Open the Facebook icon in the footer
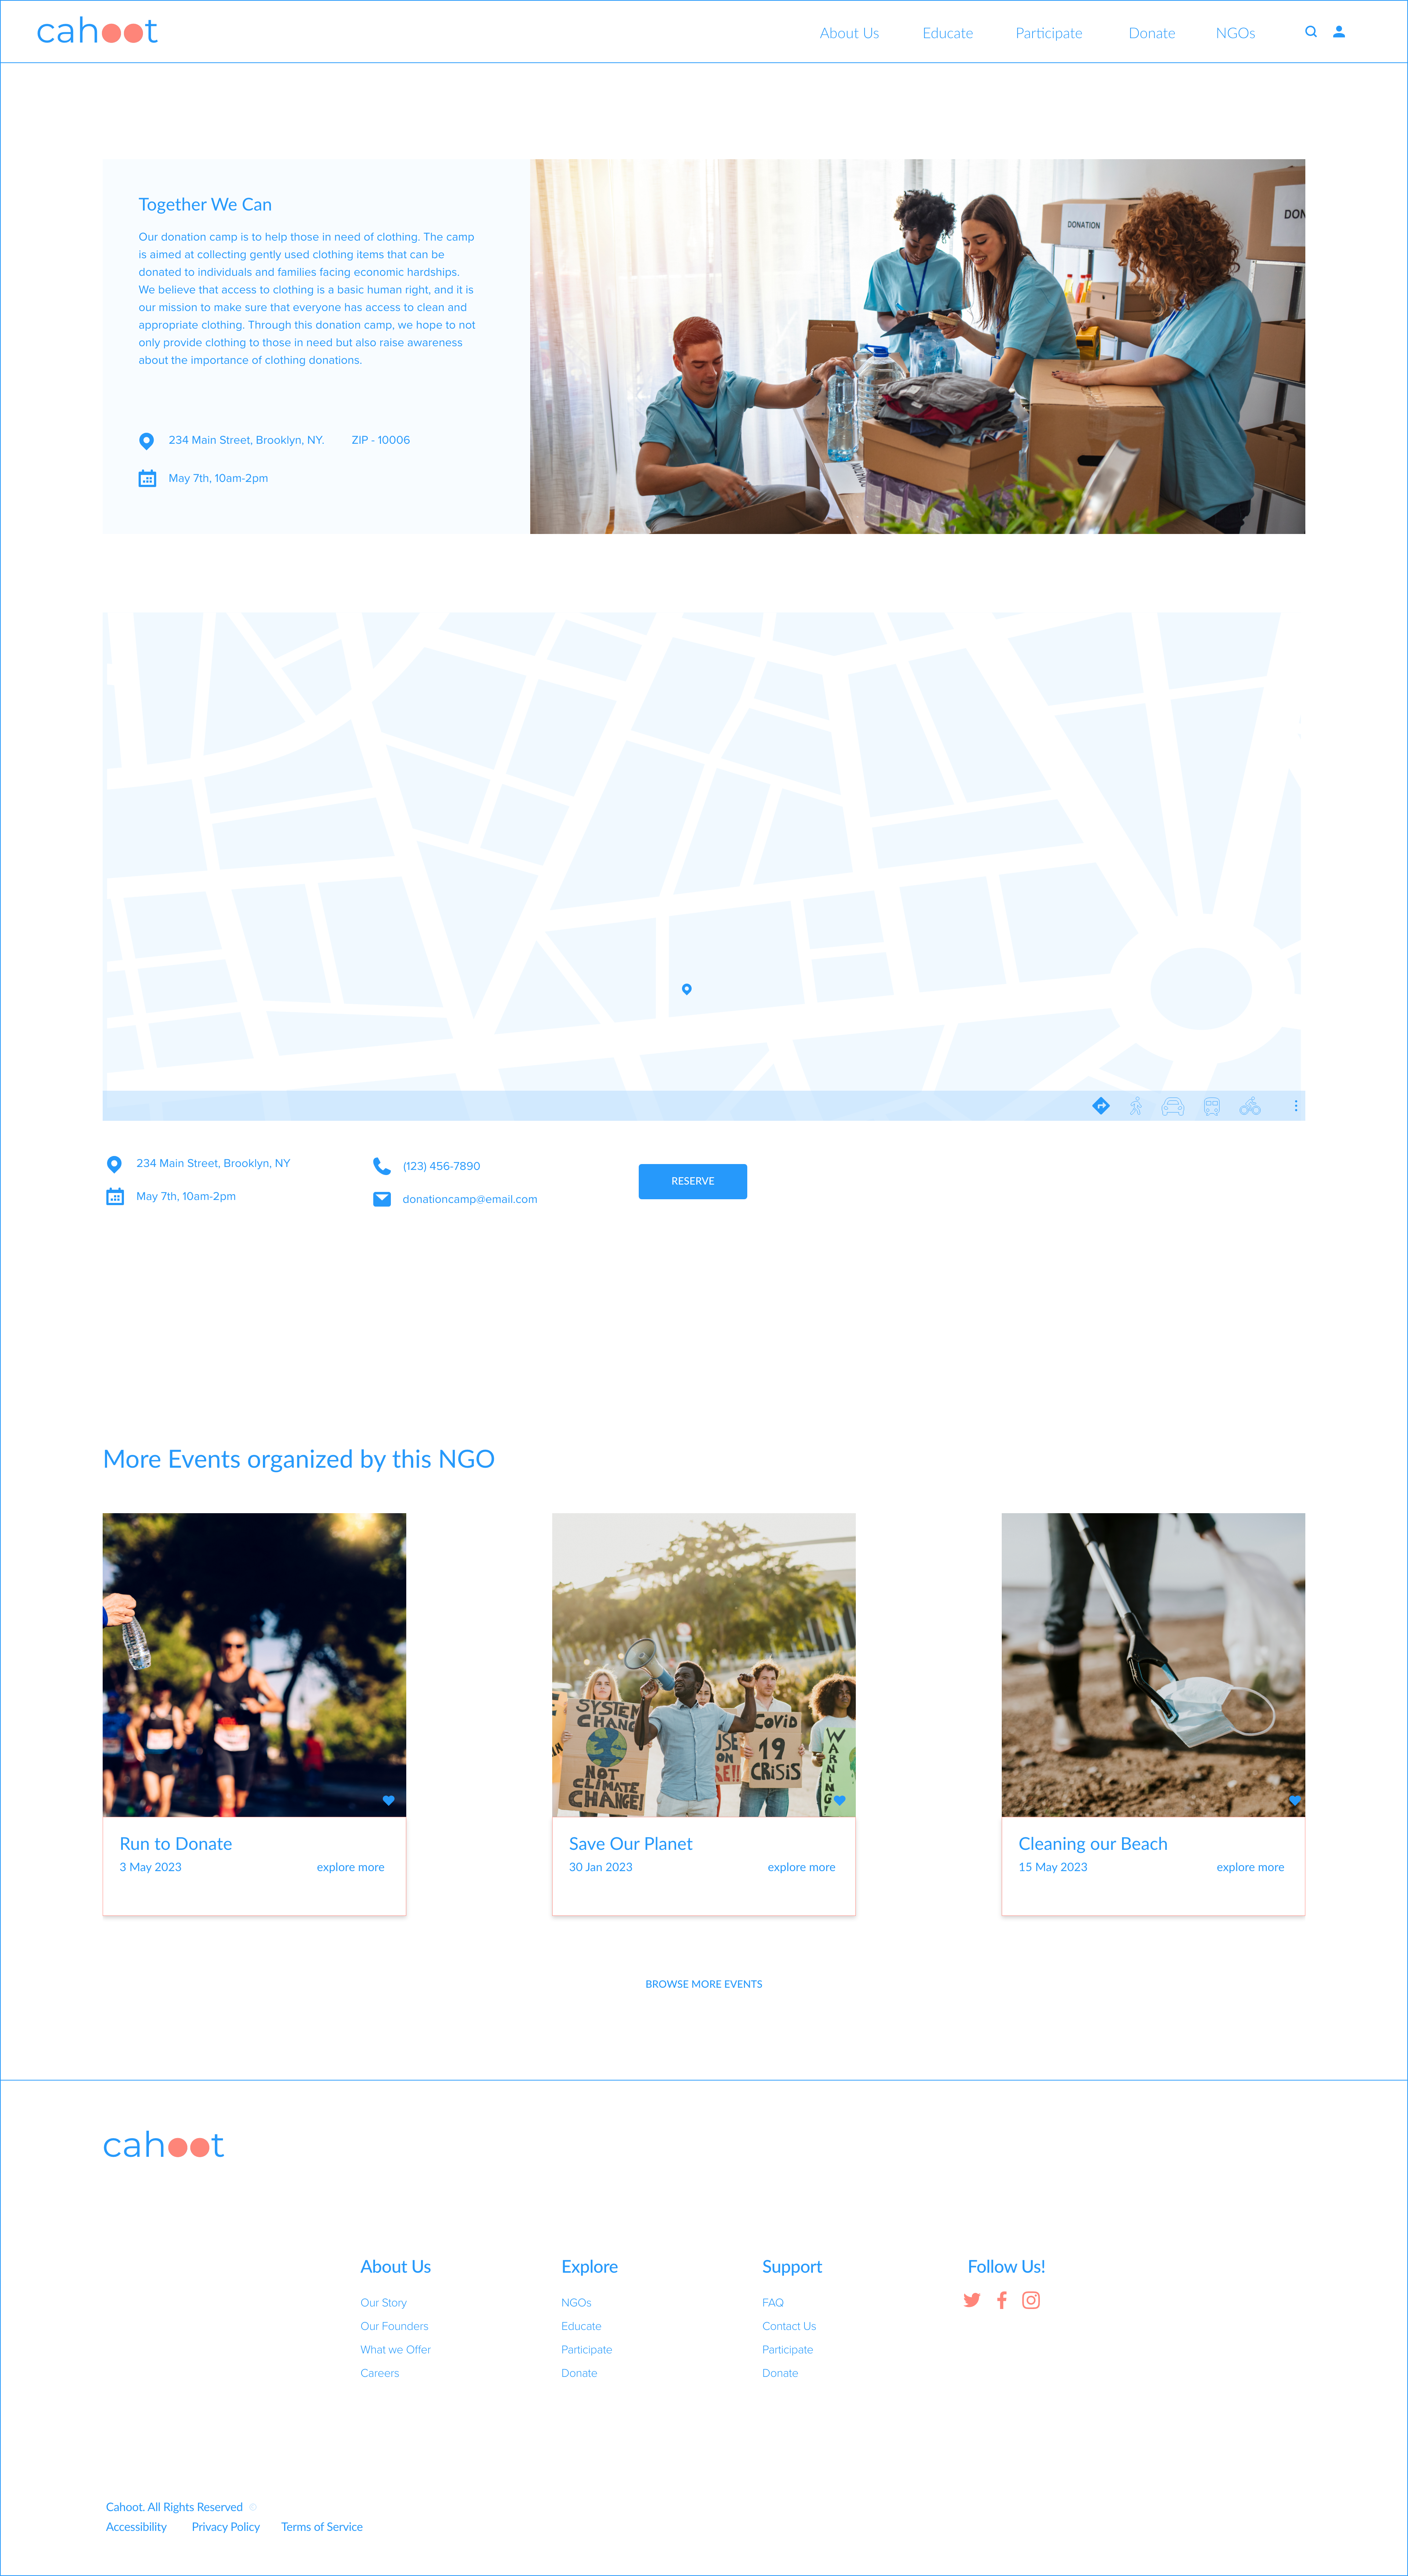Screen dimensions: 1408x2576 click(x=1002, y=2300)
